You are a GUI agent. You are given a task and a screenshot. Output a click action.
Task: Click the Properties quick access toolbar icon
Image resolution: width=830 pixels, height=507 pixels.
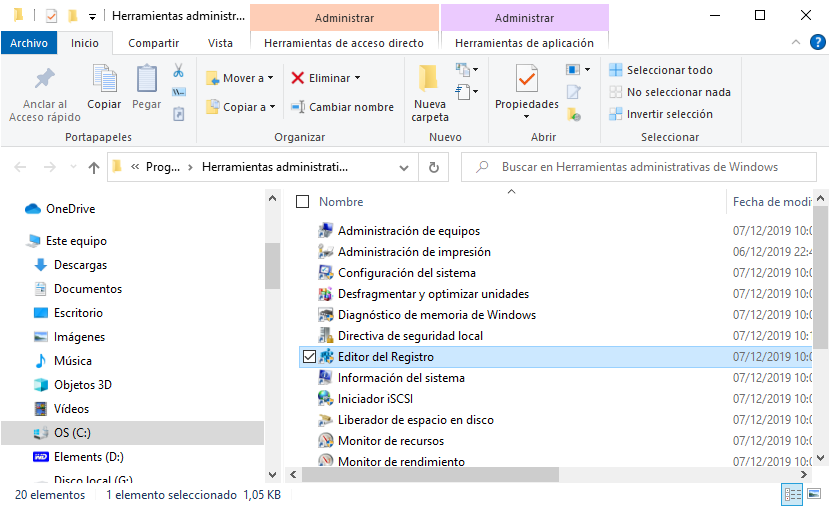point(51,16)
